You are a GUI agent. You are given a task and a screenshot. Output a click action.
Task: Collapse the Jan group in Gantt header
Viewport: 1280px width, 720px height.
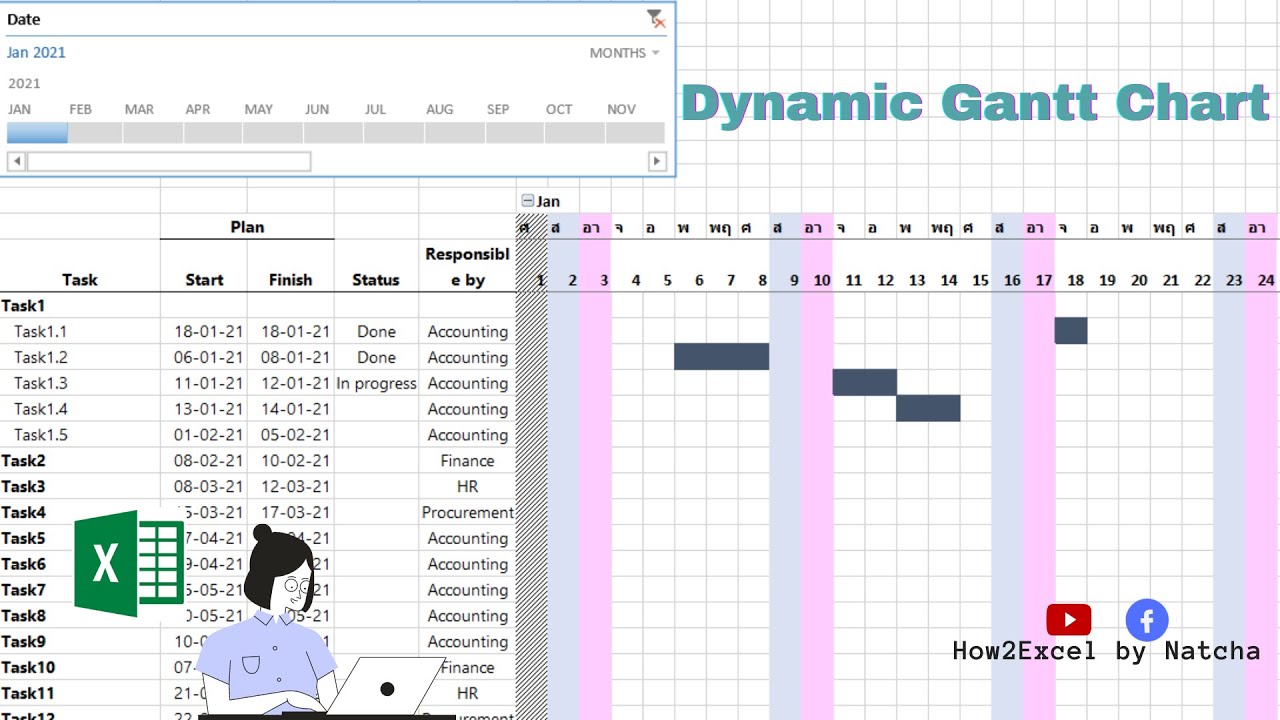pyautogui.click(x=528, y=201)
